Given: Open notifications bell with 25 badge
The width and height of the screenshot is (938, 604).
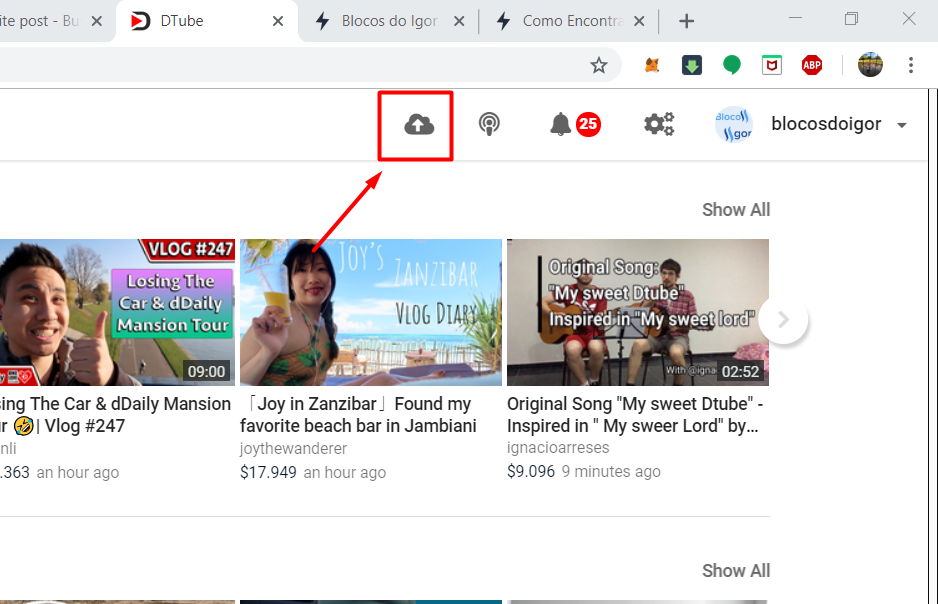Looking at the screenshot, I should [562, 124].
